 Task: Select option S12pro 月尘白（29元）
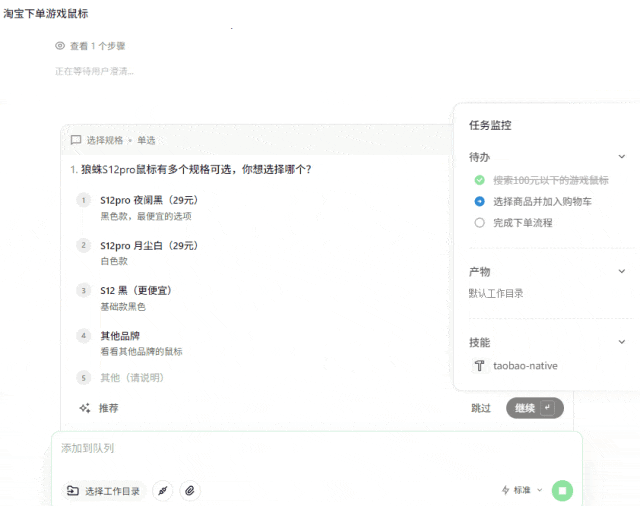pos(149,245)
